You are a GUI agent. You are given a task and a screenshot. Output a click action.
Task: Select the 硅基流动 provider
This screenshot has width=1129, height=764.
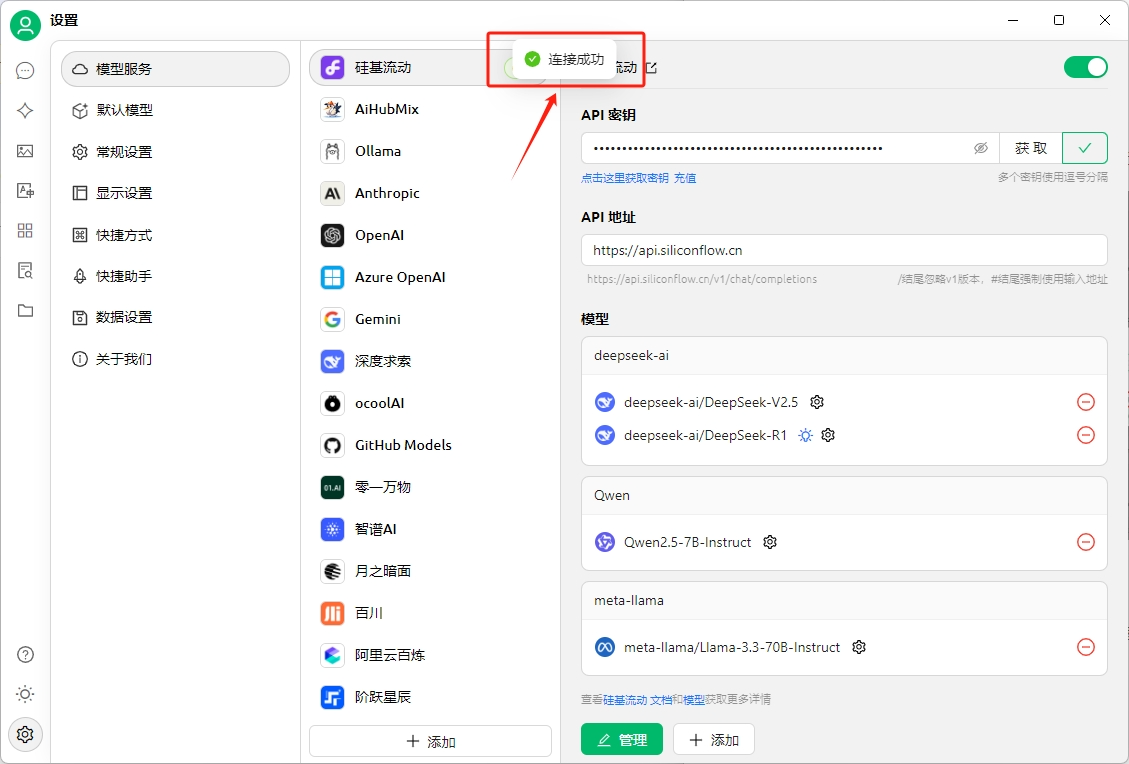pyautogui.click(x=431, y=68)
